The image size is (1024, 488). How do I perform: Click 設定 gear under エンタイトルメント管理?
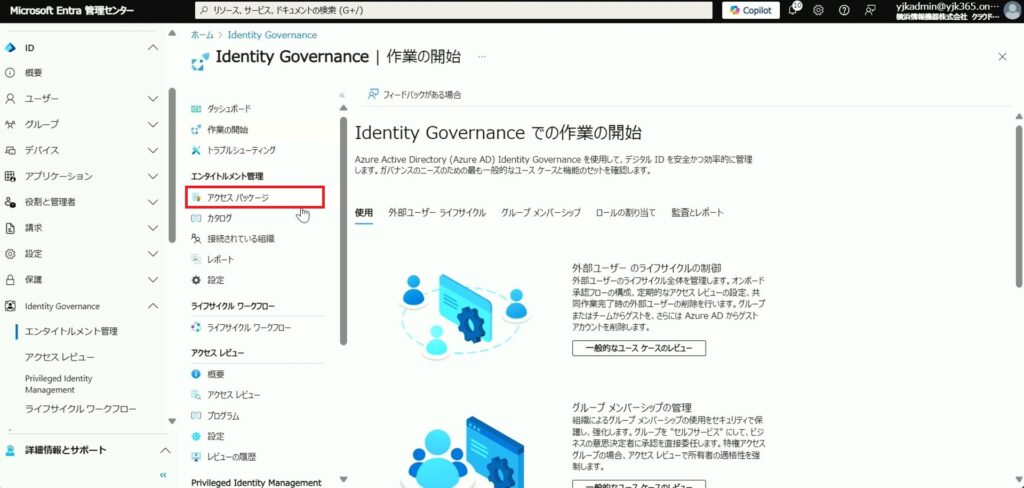pos(196,280)
